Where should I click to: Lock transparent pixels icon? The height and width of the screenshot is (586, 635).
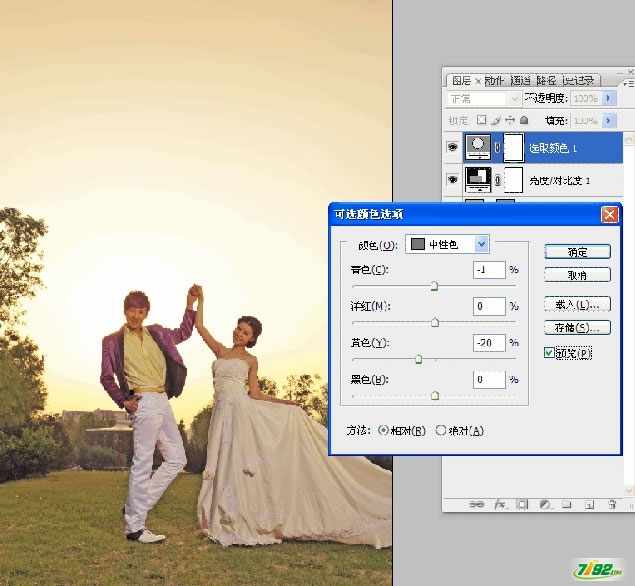pos(481,120)
